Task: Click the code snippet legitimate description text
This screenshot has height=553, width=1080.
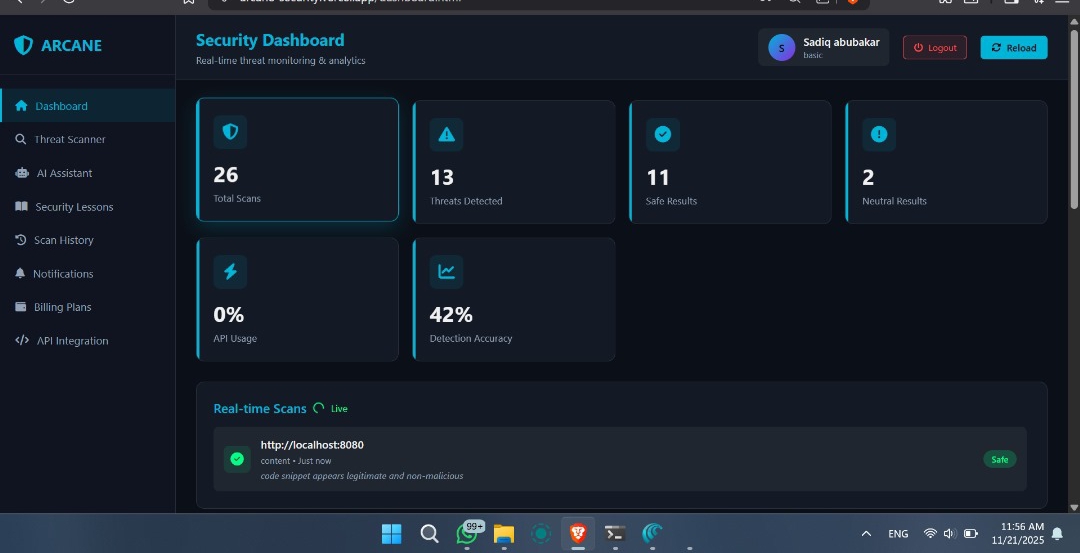Action: coord(362,476)
